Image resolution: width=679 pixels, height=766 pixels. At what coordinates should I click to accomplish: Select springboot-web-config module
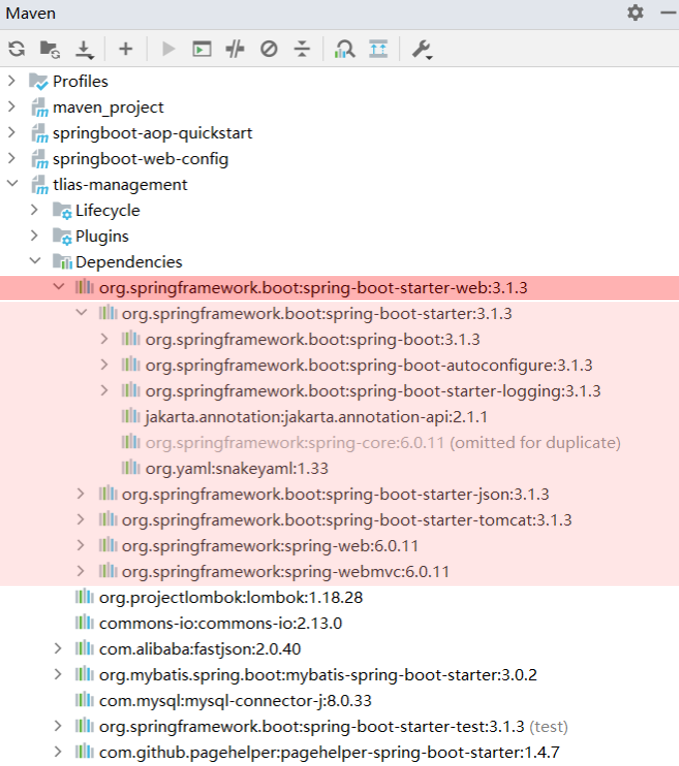(x=141, y=159)
